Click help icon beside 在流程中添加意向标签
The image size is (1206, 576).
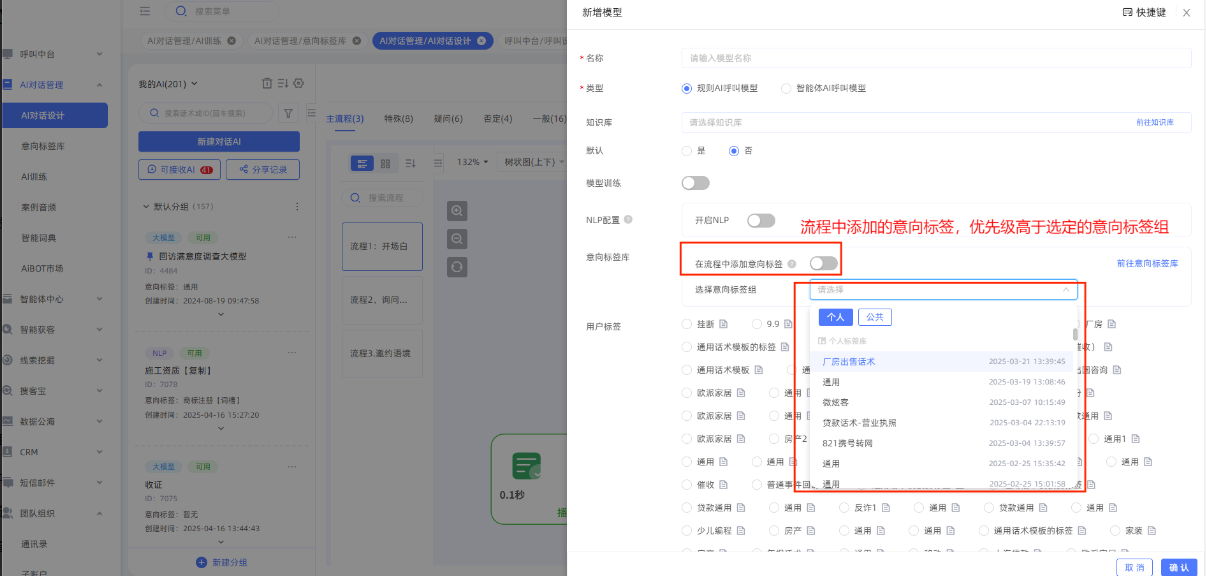(x=792, y=264)
